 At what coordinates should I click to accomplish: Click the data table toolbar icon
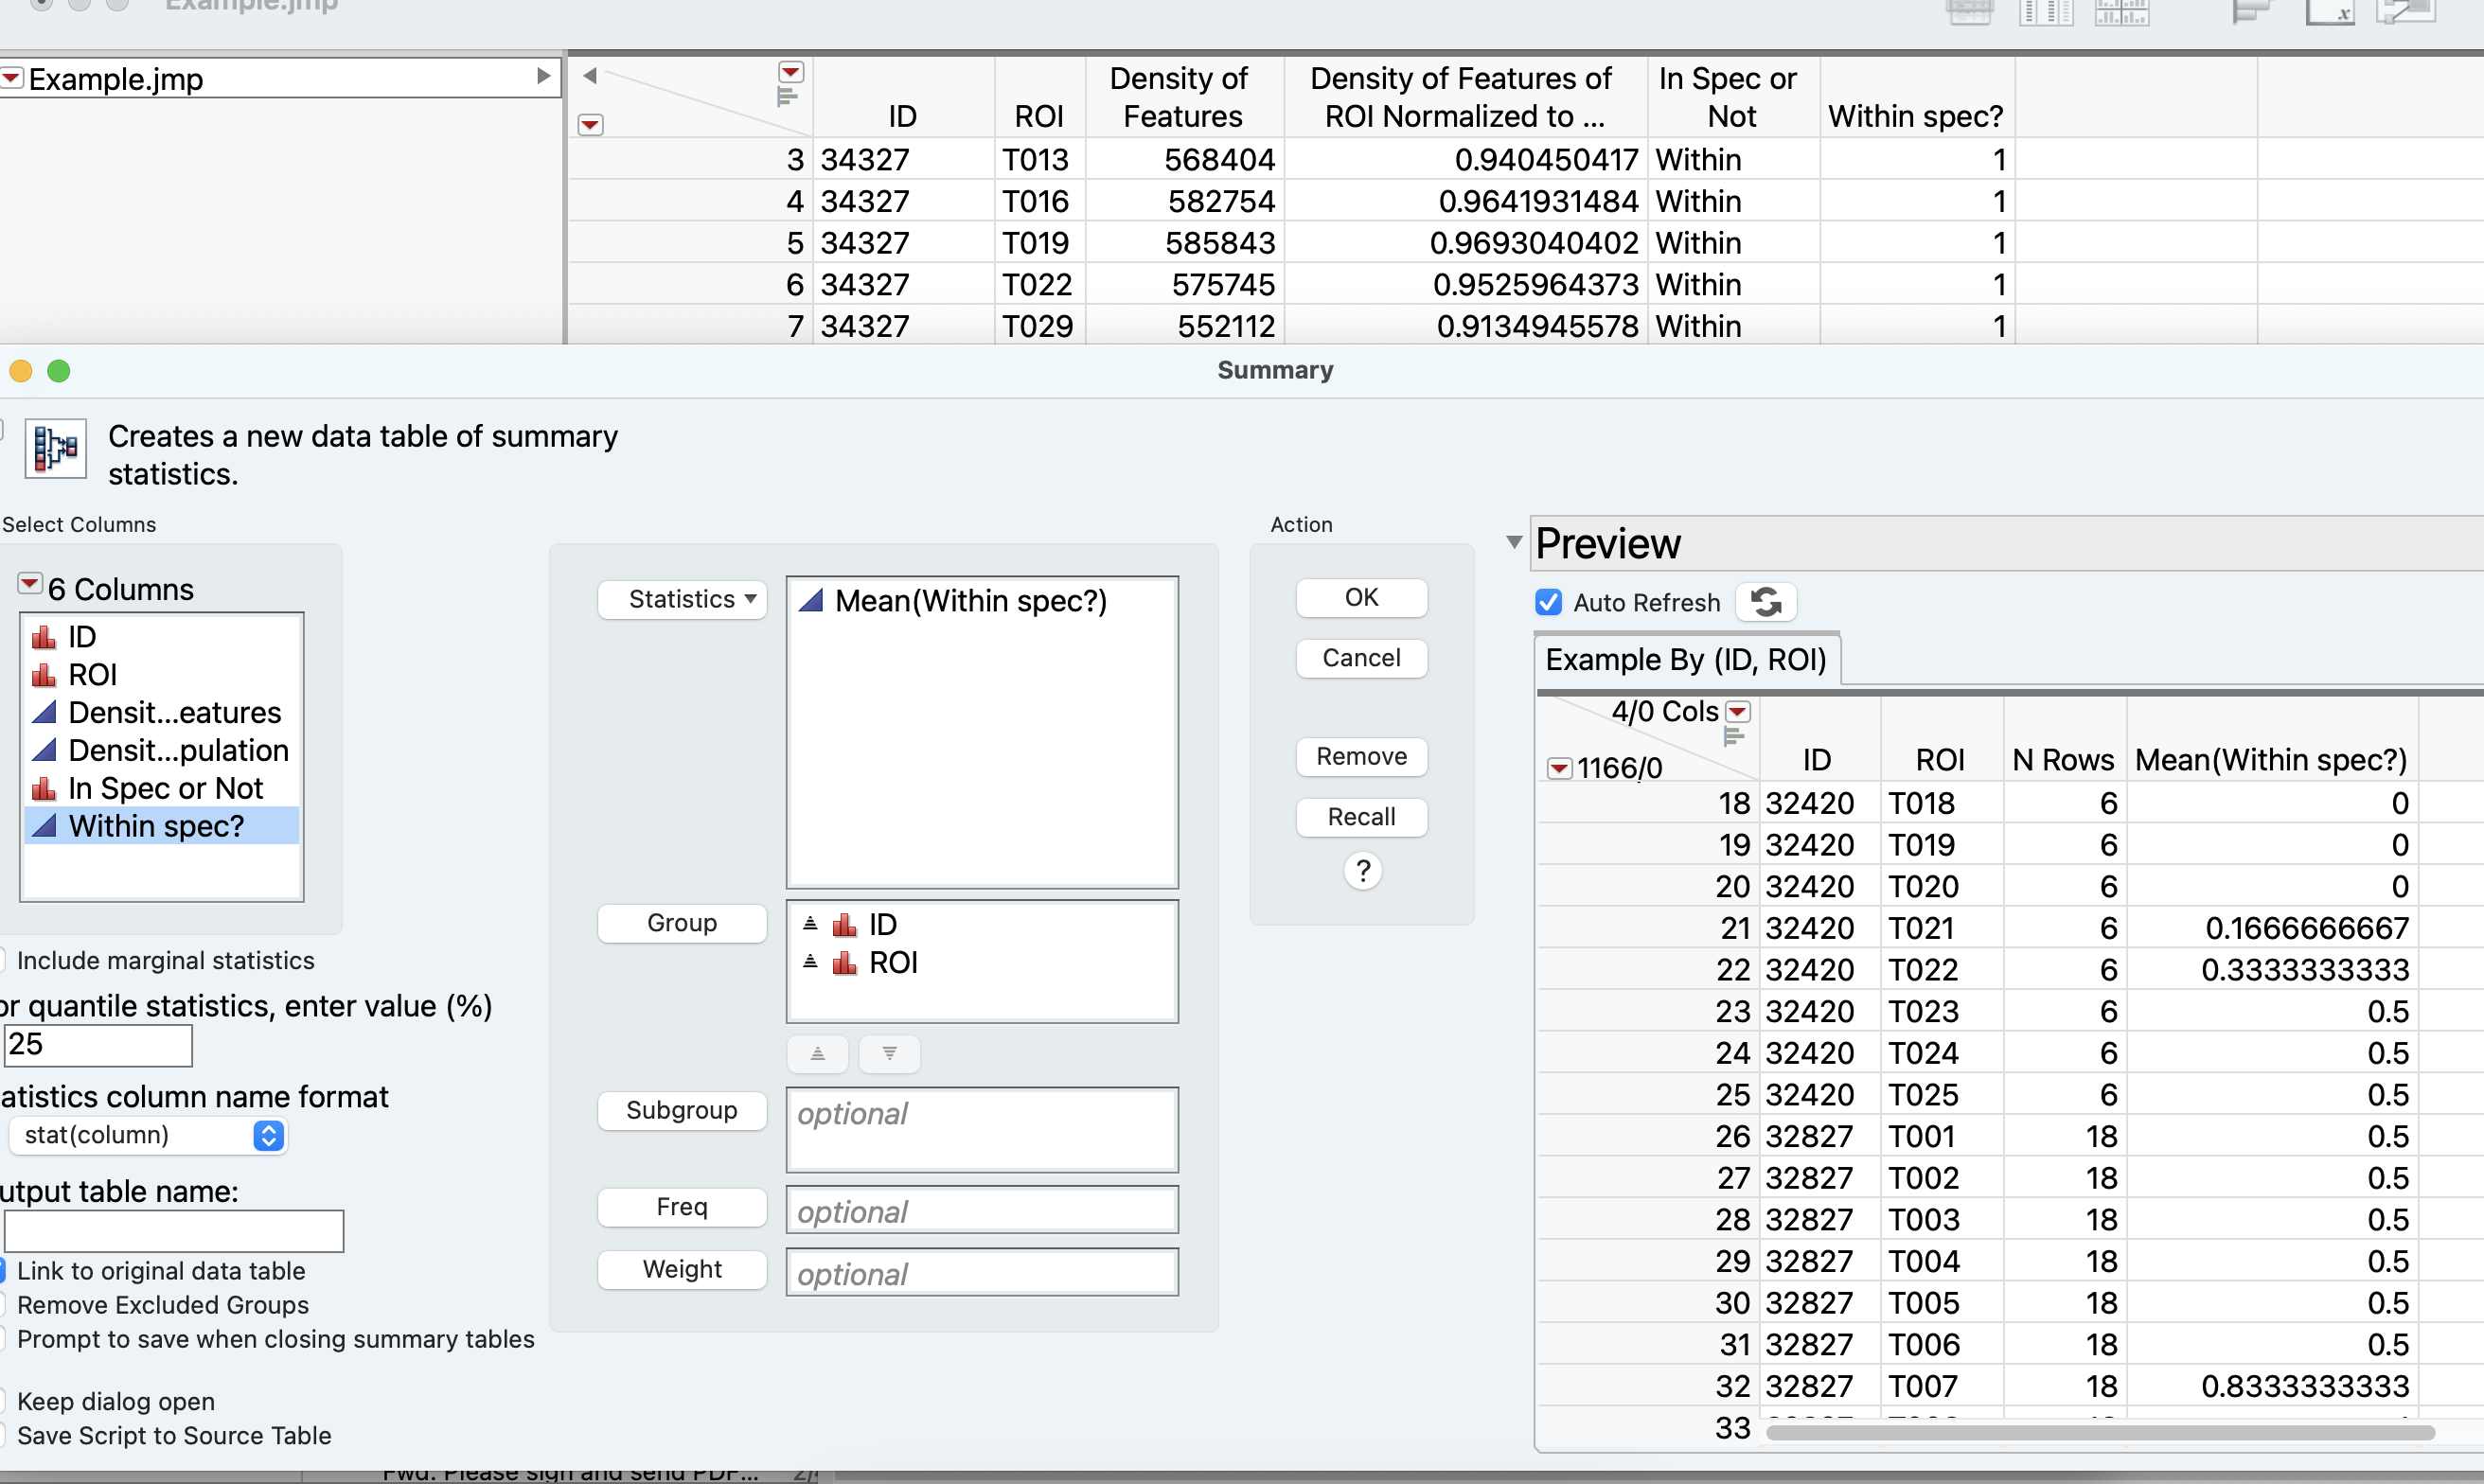1970,12
